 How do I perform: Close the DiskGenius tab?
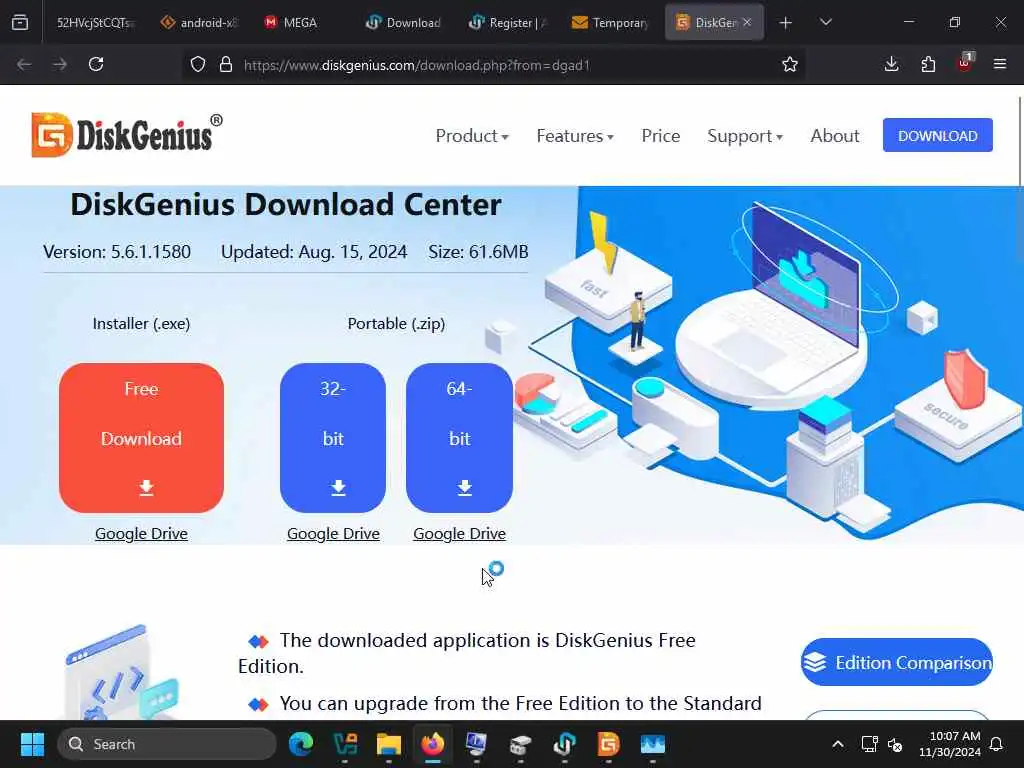(x=747, y=23)
